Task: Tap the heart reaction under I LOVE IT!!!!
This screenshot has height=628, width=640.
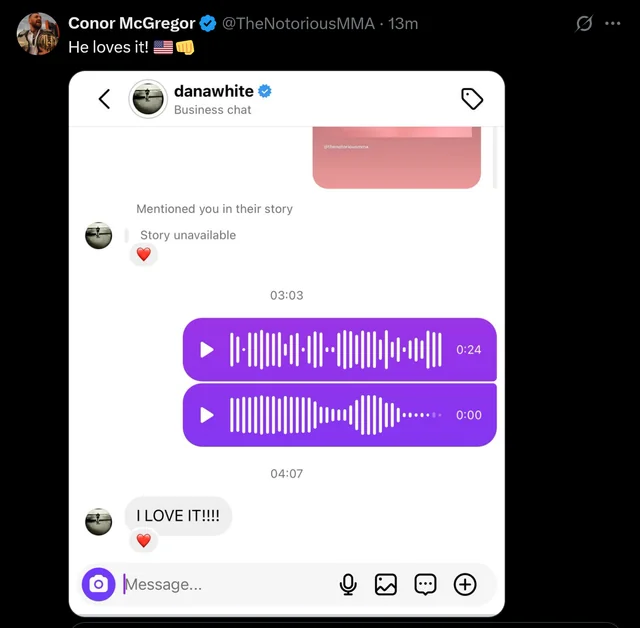Action: (143, 540)
